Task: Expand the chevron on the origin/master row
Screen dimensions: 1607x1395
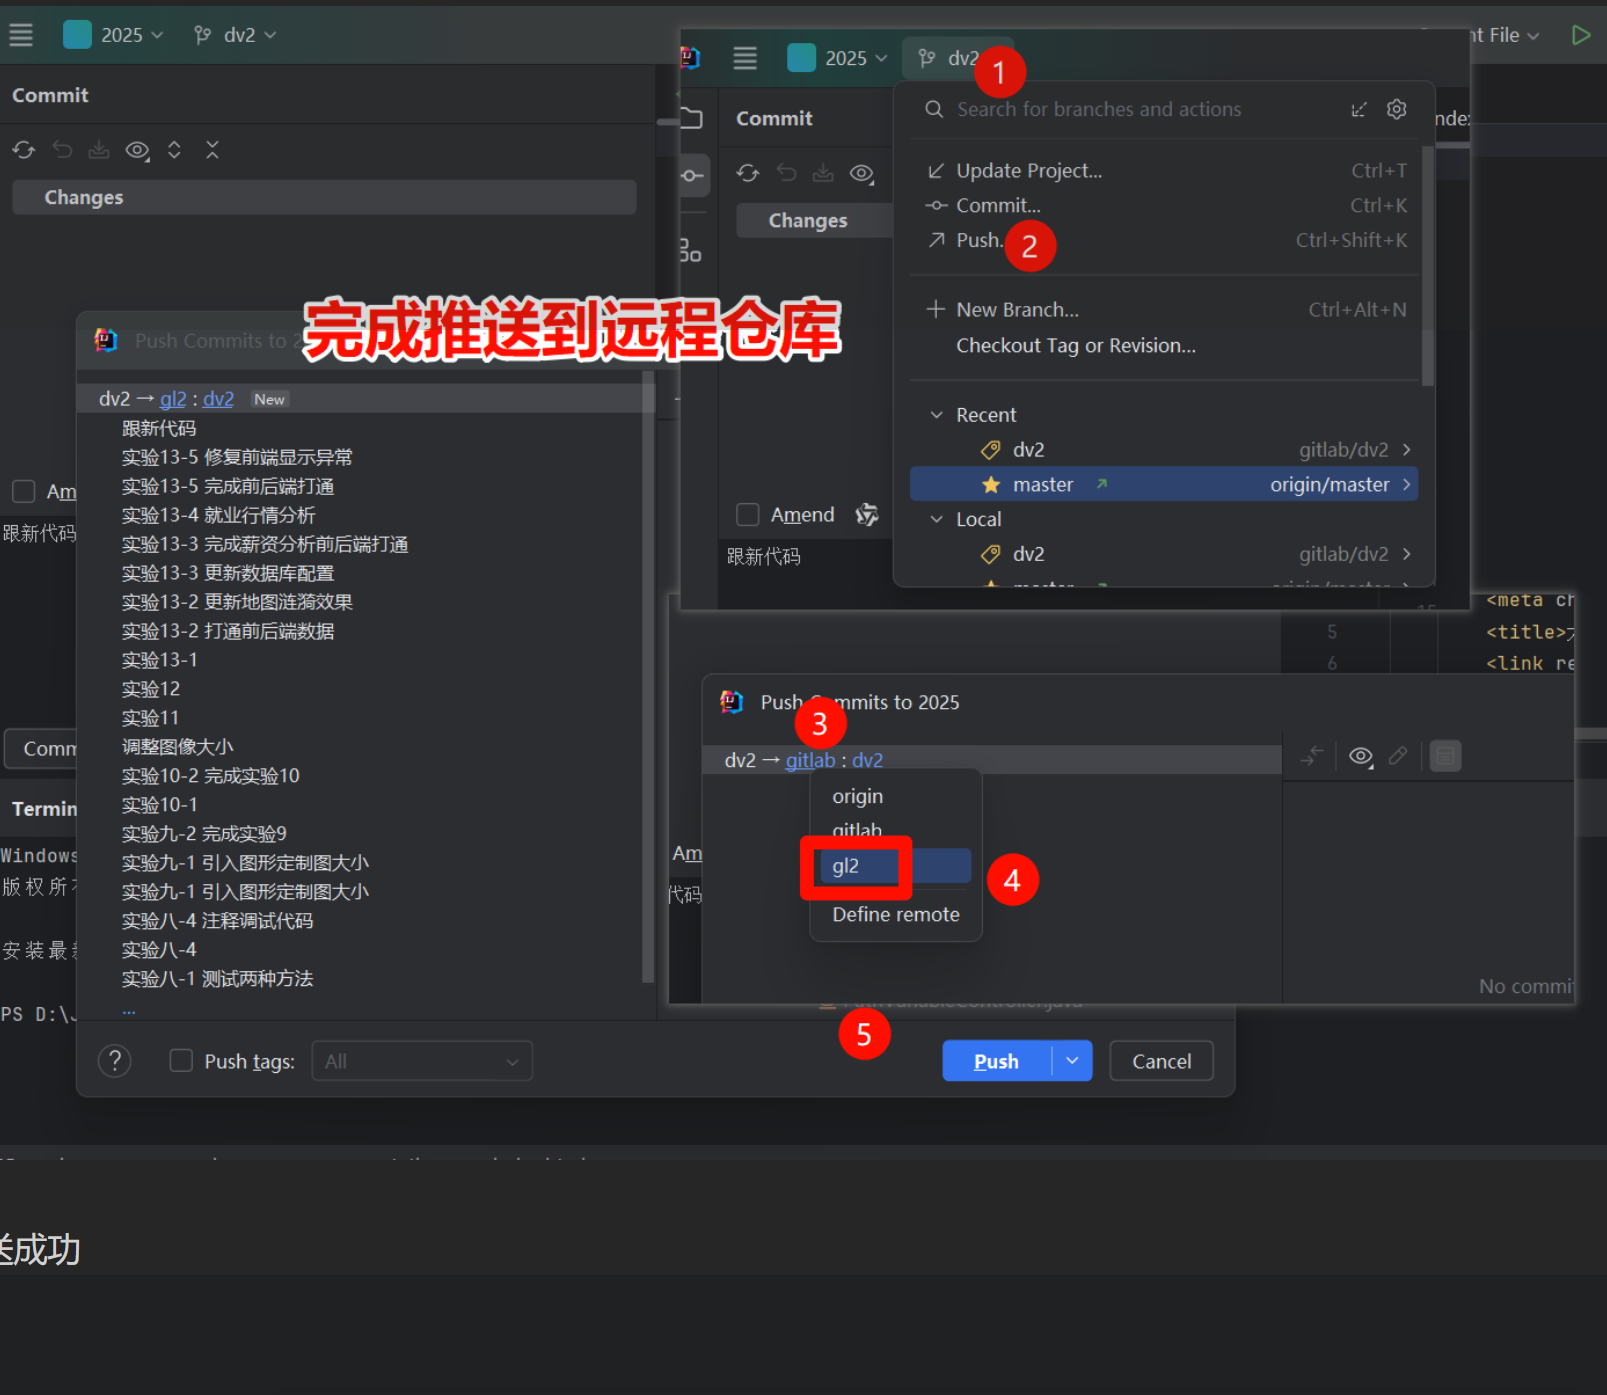Action: 1406,485
